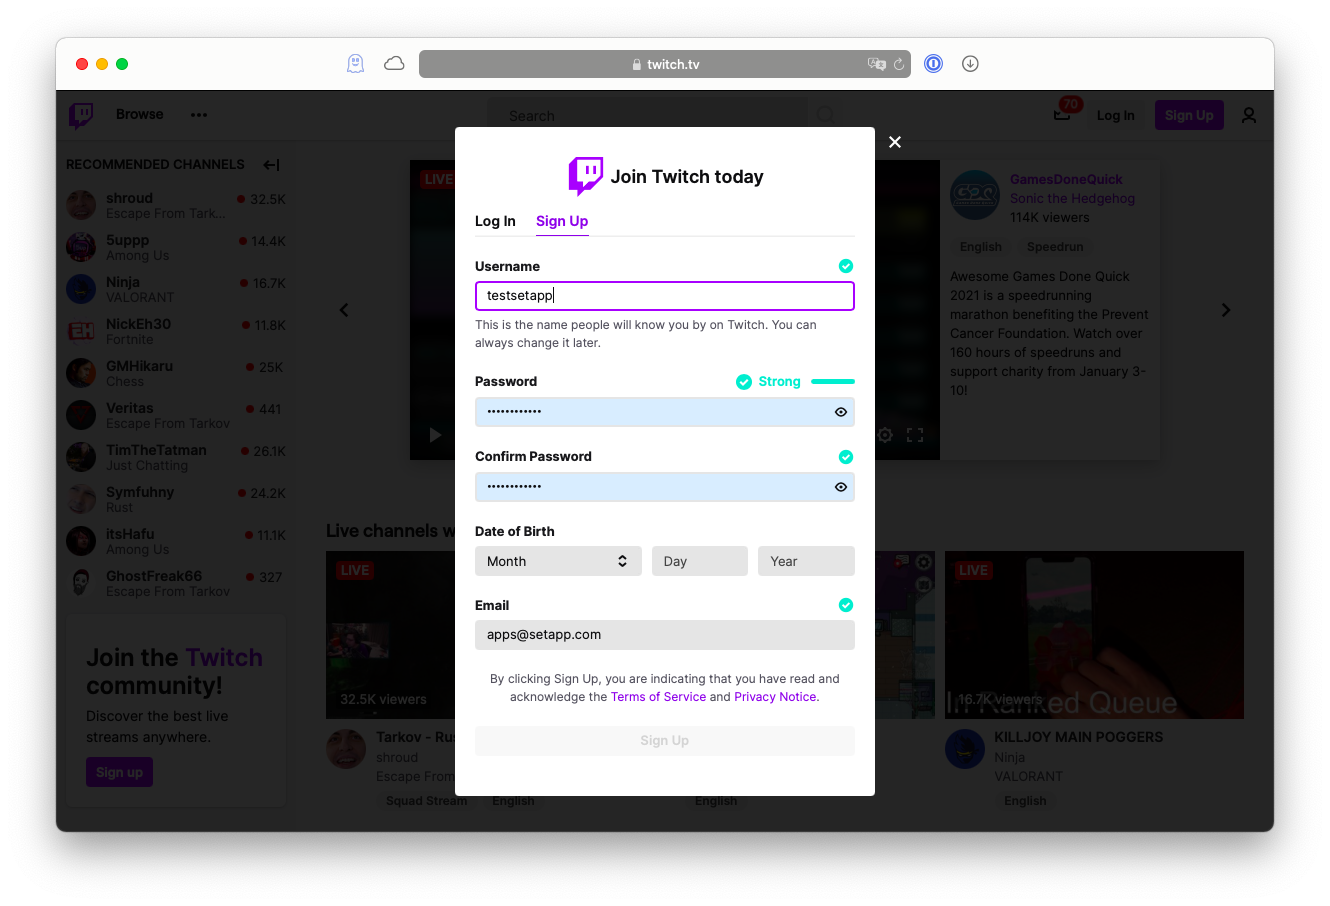Image resolution: width=1330 pixels, height=906 pixels.
Task: Click the Twitch logo in the top bar
Action: (80, 114)
